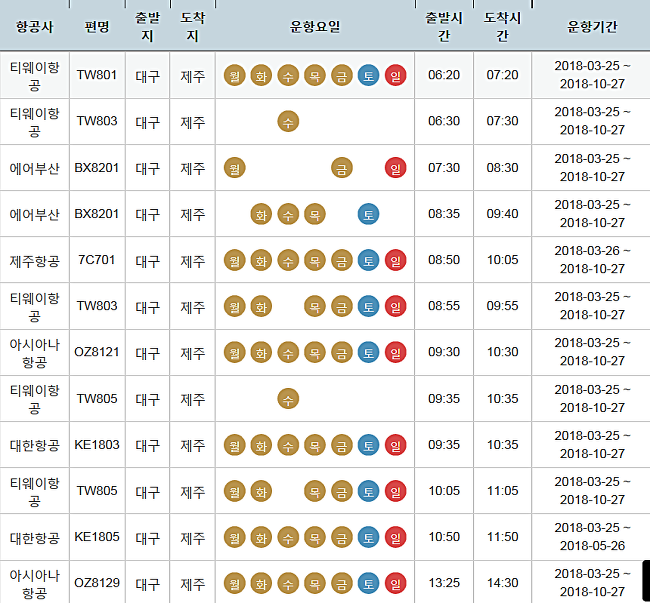Image resolution: width=650 pixels, height=603 pixels.
Task: Select the 일 badge in the 7C701 row
Action: pyautogui.click(x=395, y=260)
